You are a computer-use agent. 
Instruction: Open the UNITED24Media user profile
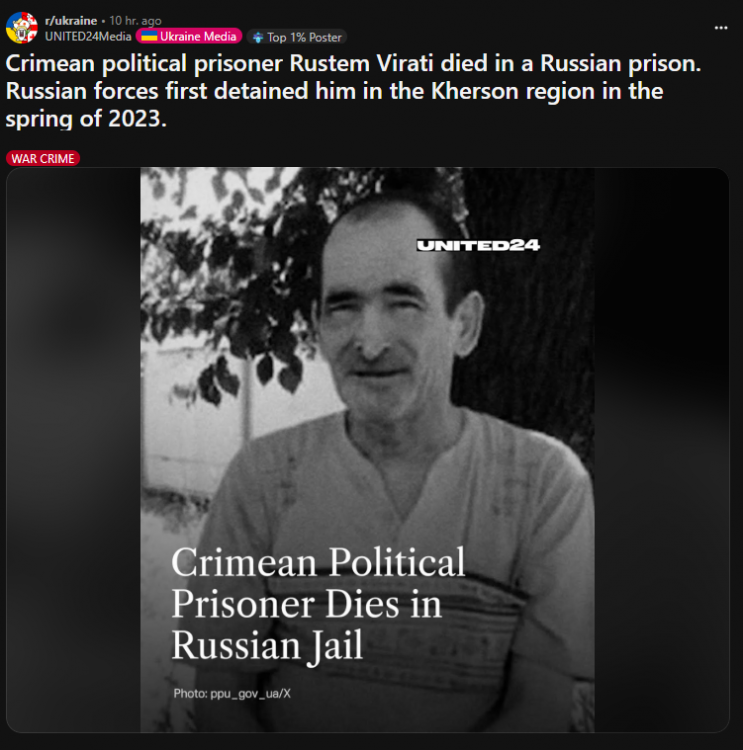88,36
